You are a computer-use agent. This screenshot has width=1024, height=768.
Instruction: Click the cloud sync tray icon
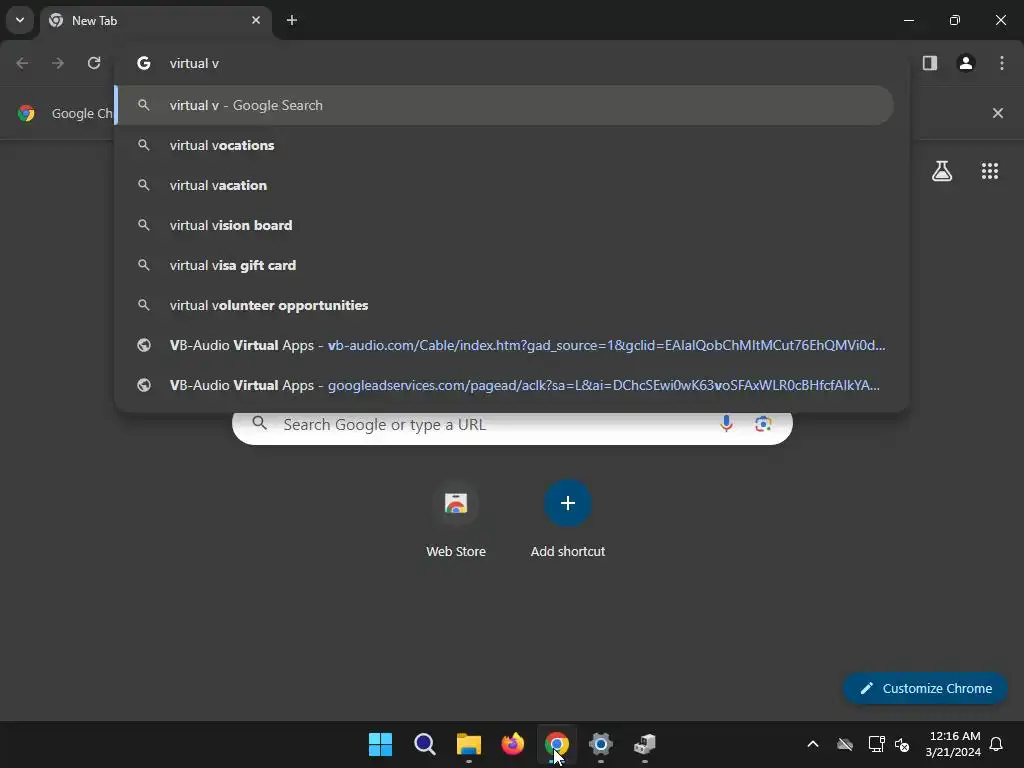pyautogui.click(x=845, y=744)
